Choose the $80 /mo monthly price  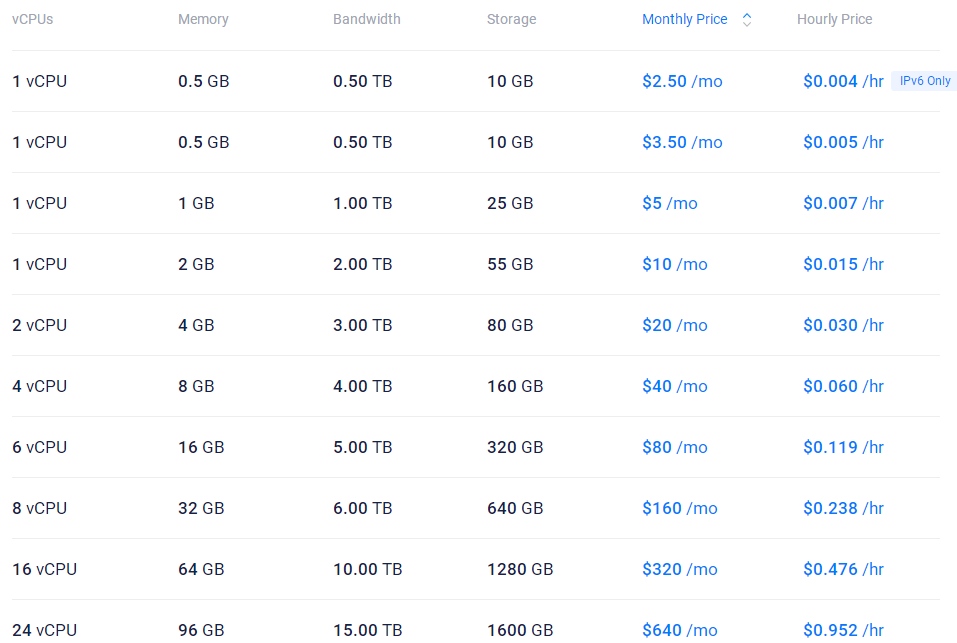tap(675, 447)
